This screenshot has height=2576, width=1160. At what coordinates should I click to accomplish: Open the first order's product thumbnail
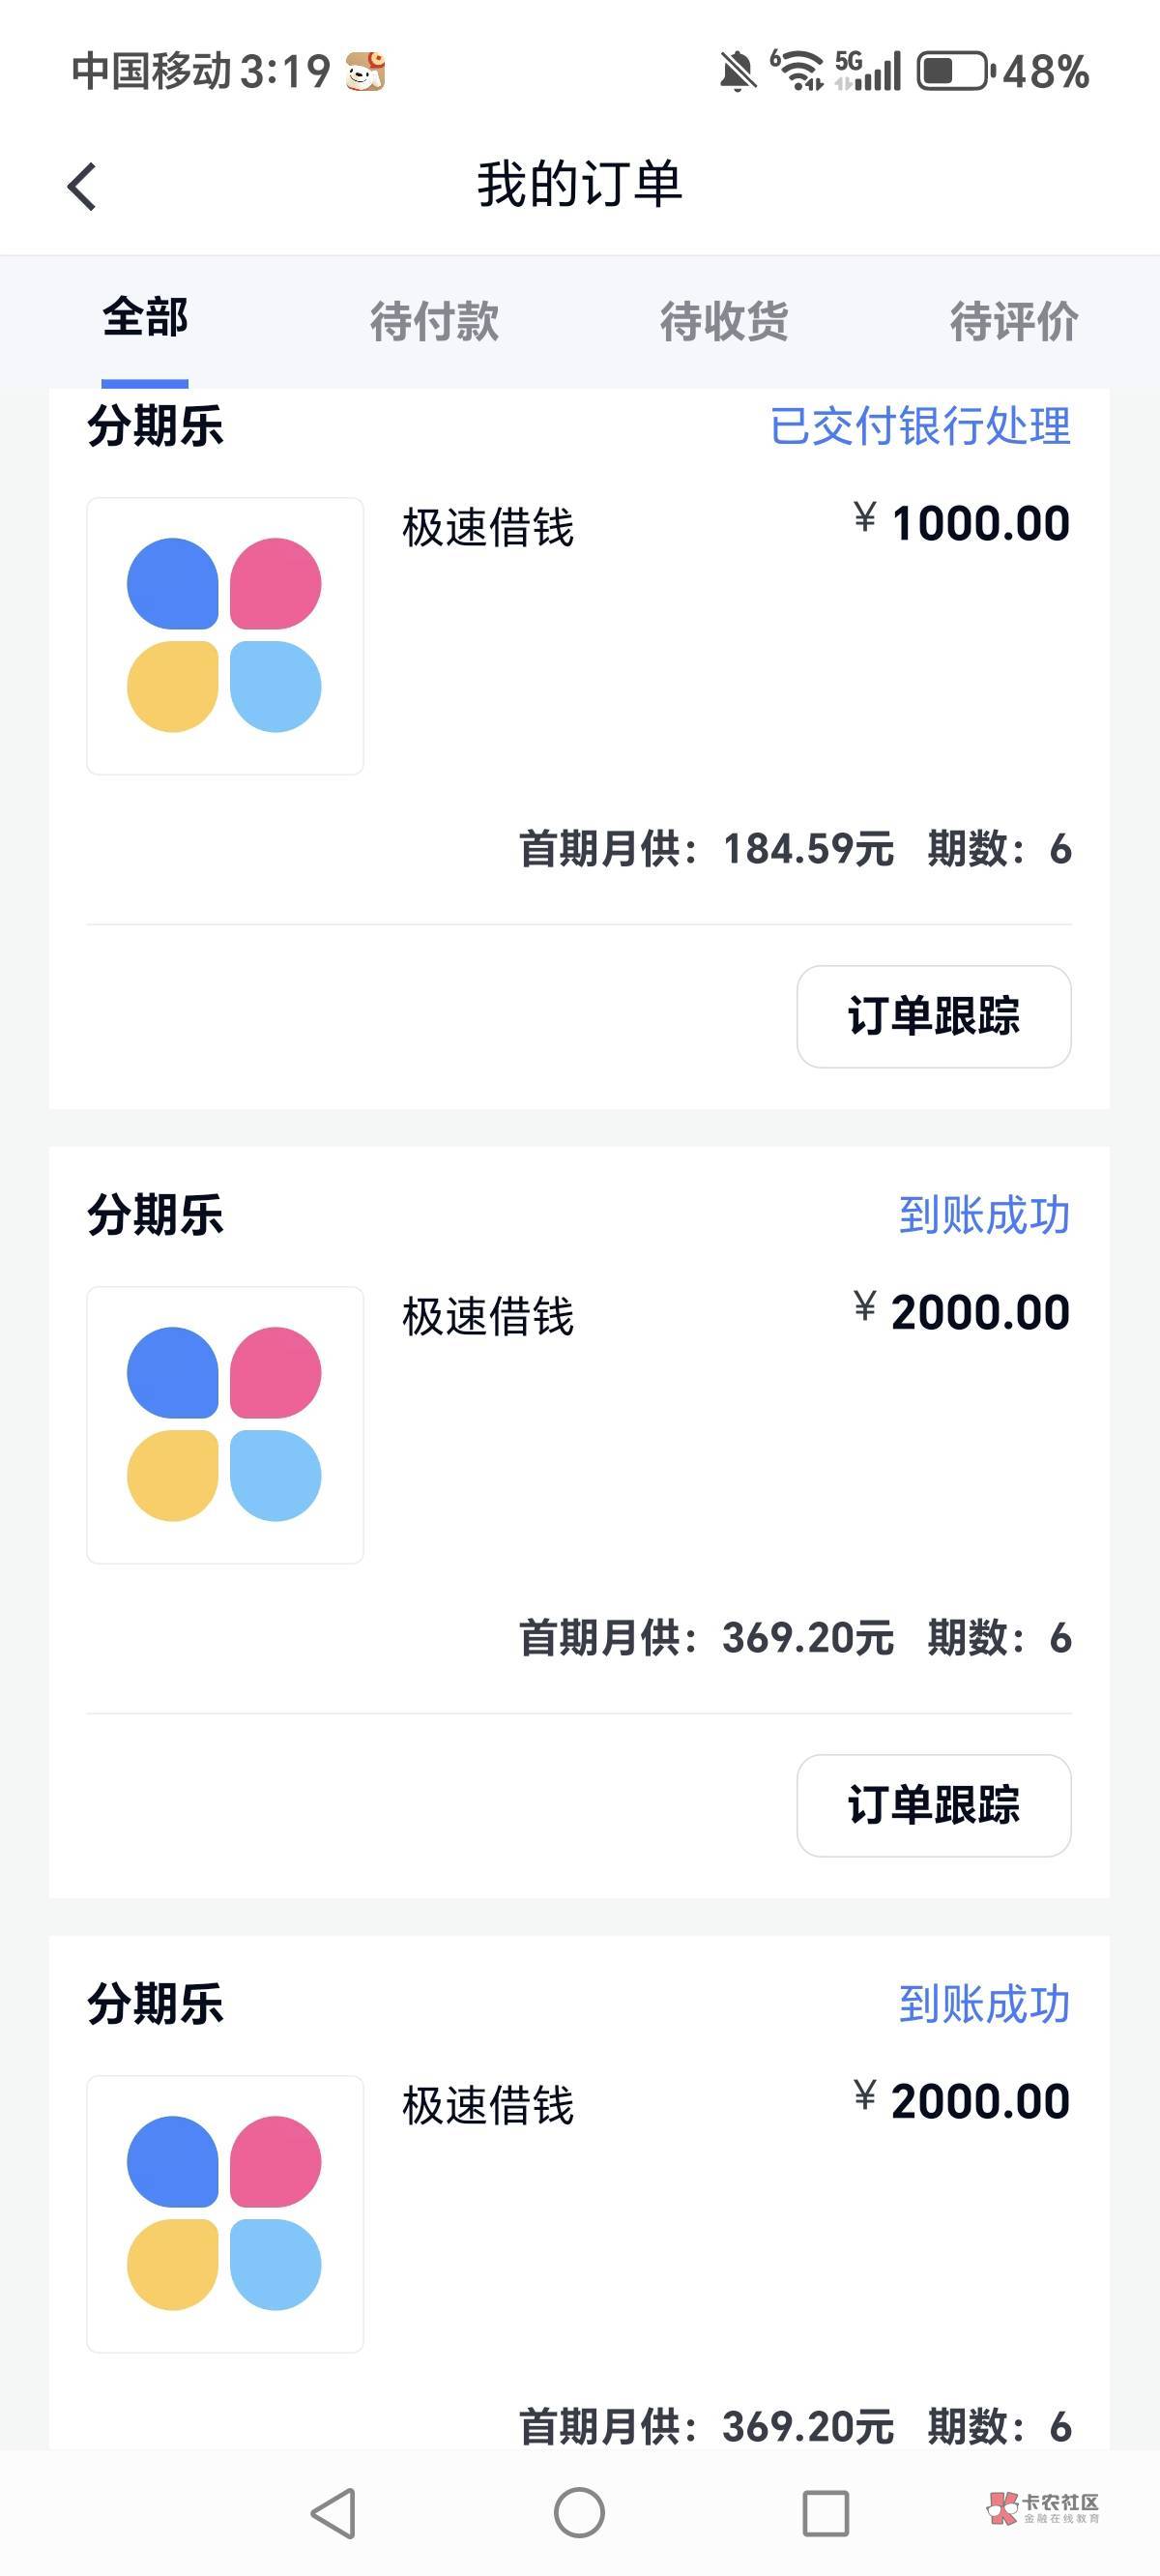point(225,636)
